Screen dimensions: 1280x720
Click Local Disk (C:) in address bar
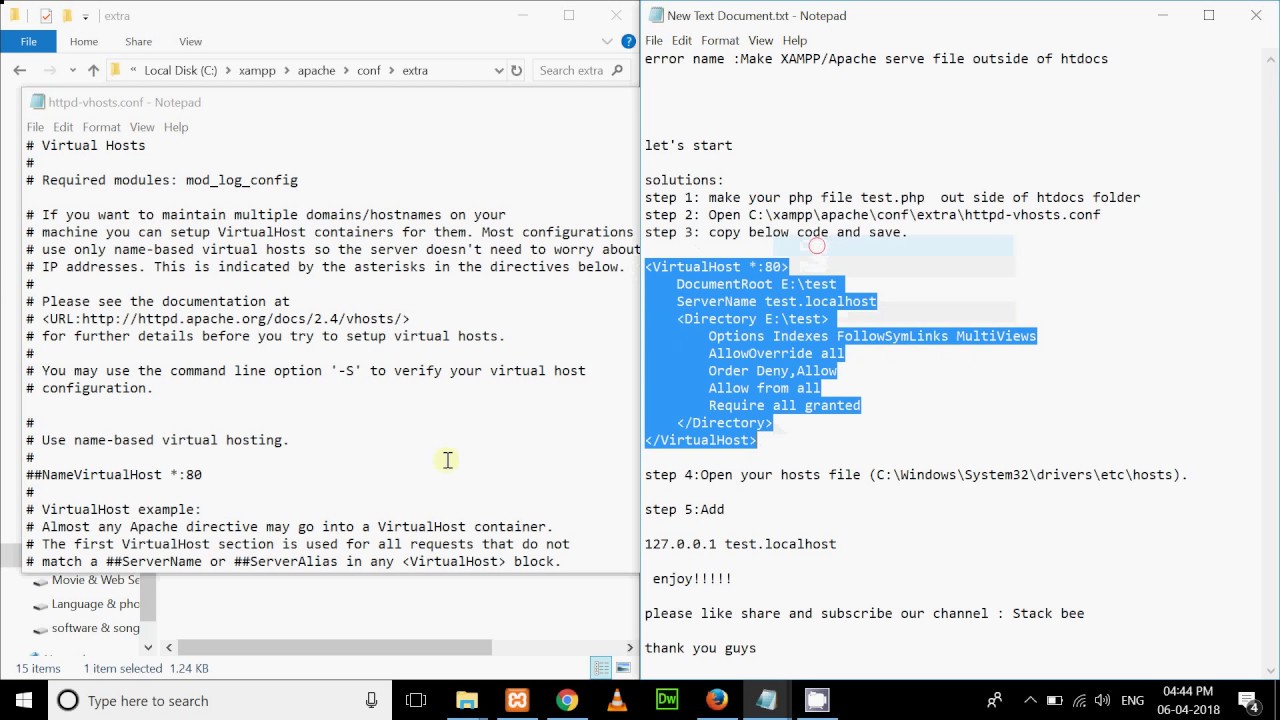180,71
